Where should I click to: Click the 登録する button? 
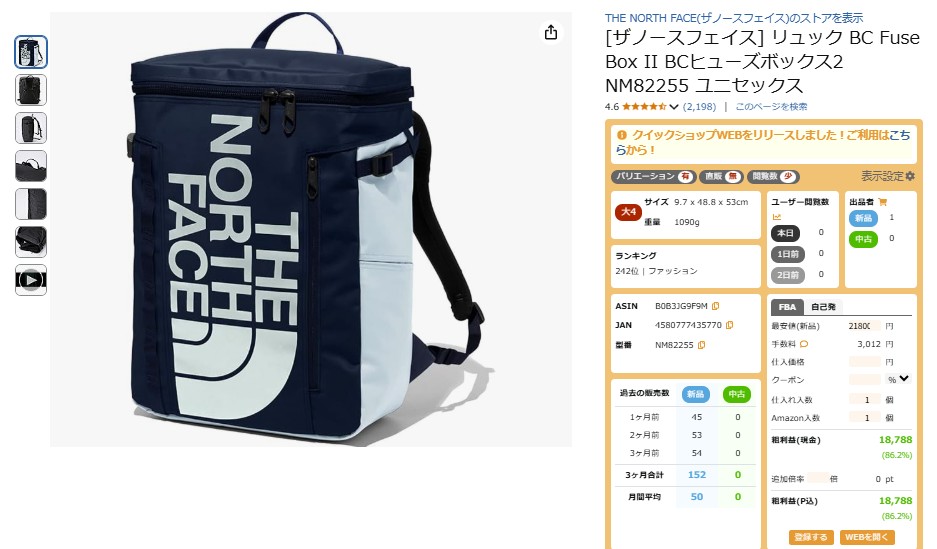pyautogui.click(x=811, y=536)
